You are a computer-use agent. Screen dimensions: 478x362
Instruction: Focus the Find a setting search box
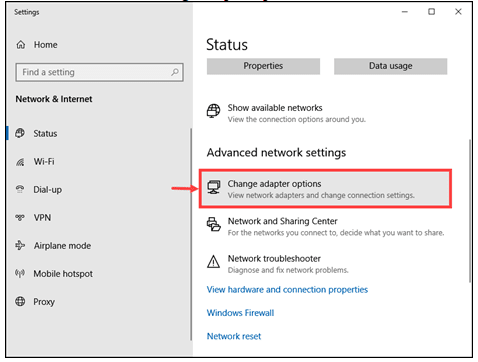point(99,72)
